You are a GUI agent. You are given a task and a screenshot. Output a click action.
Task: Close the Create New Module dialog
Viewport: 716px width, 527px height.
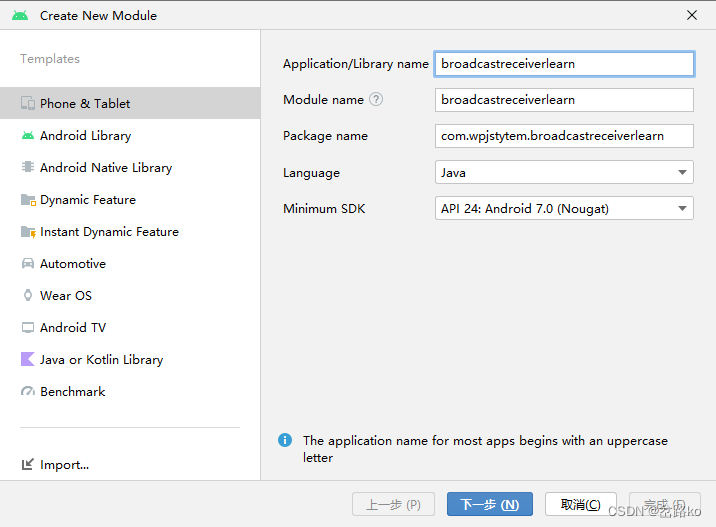click(x=692, y=15)
